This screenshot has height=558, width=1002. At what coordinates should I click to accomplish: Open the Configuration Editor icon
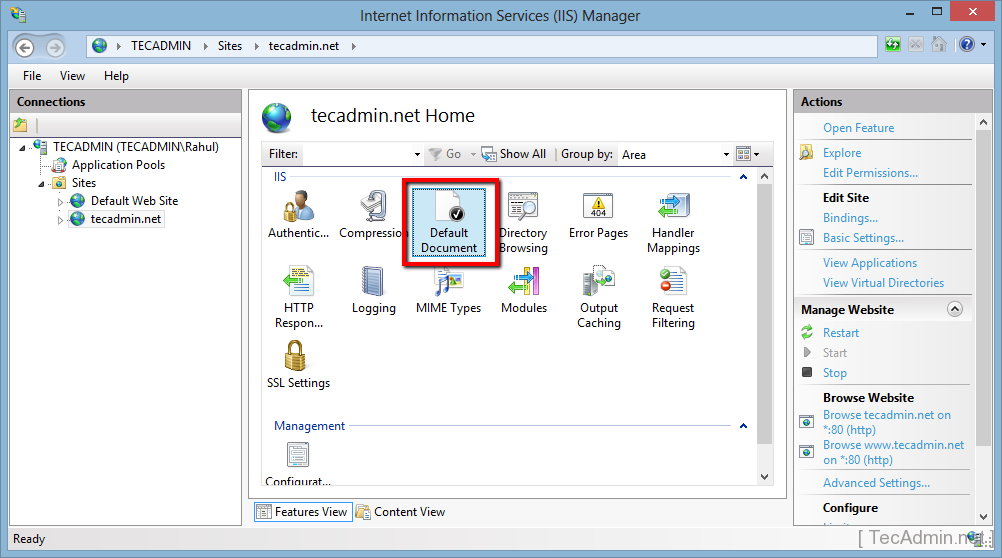tap(298, 464)
